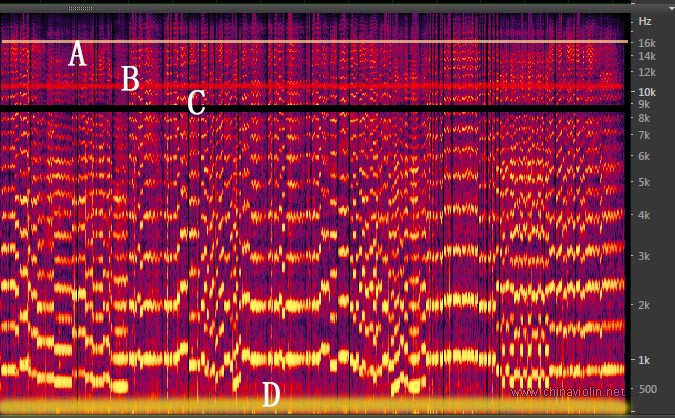Screen dimensions: 675x418
Task: Click the 4k frequency axis label
Action: [x=645, y=215]
